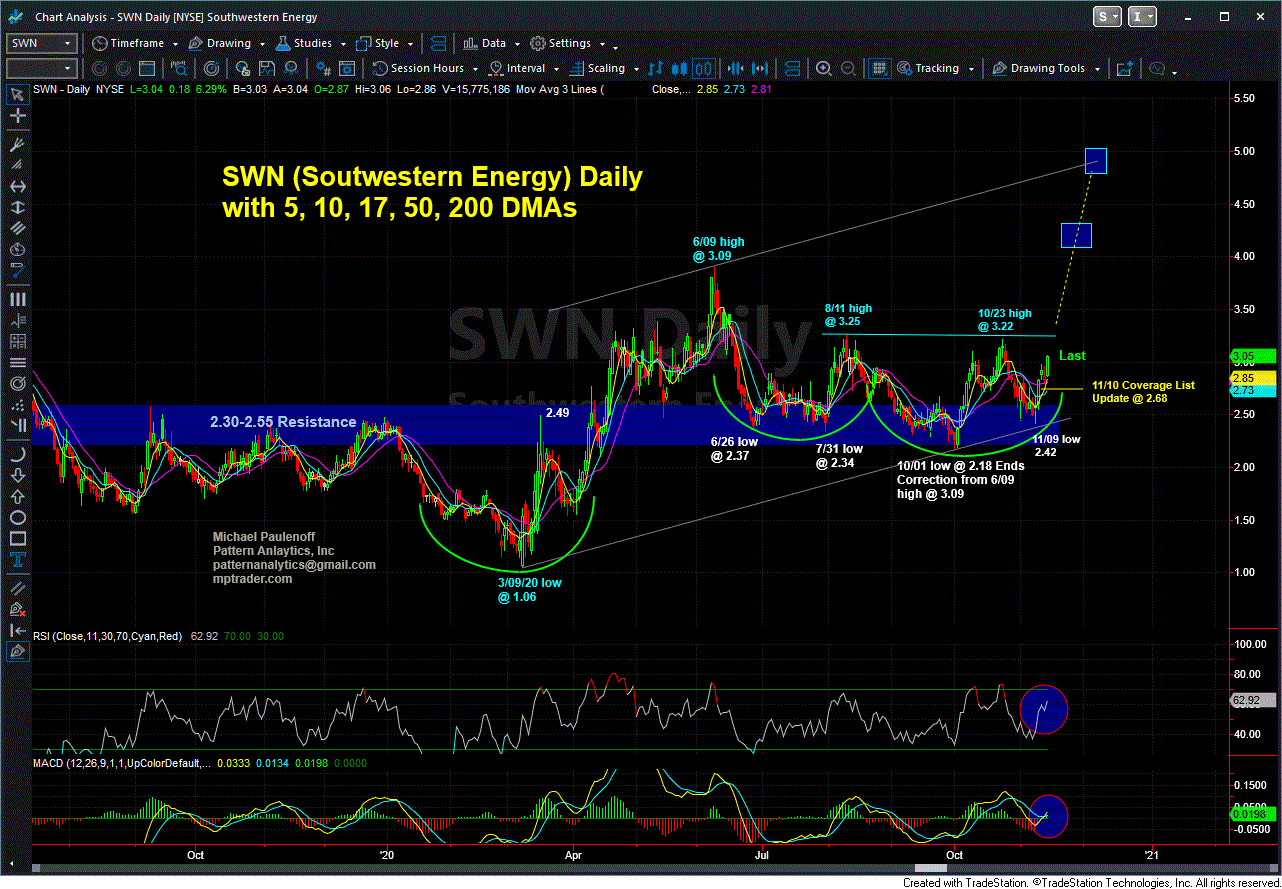This screenshot has height=889, width=1282.
Task: Click the remove drawing objects icon
Action: 17,607
